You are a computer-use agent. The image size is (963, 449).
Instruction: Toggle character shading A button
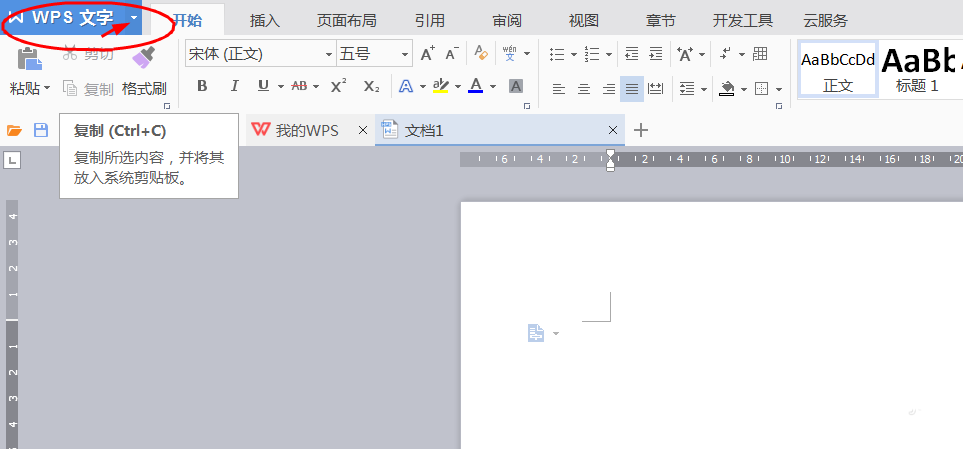(516, 86)
